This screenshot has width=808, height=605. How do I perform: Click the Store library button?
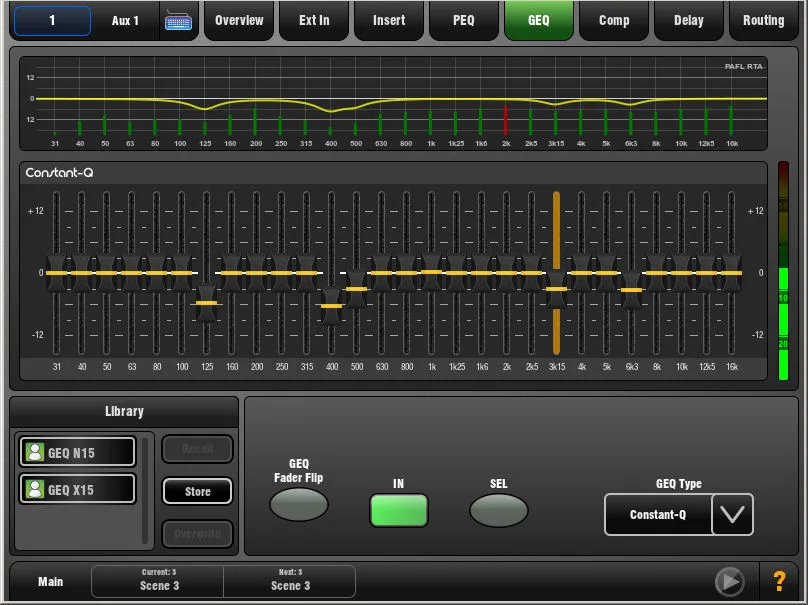197,491
